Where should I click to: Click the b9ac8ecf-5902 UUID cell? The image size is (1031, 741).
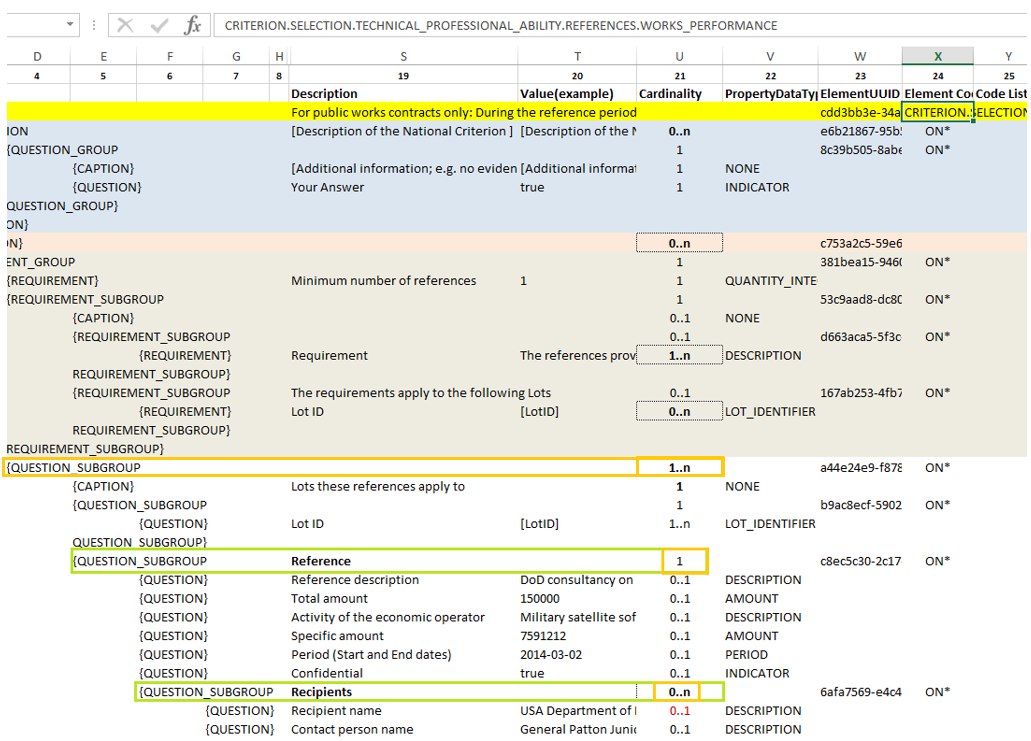(x=860, y=505)
